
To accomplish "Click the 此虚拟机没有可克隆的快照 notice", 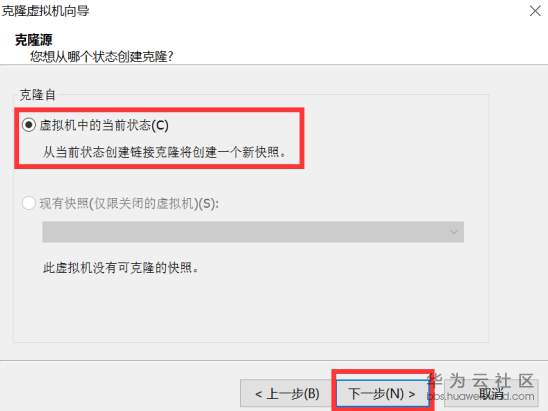I will (x=121, y=268).
